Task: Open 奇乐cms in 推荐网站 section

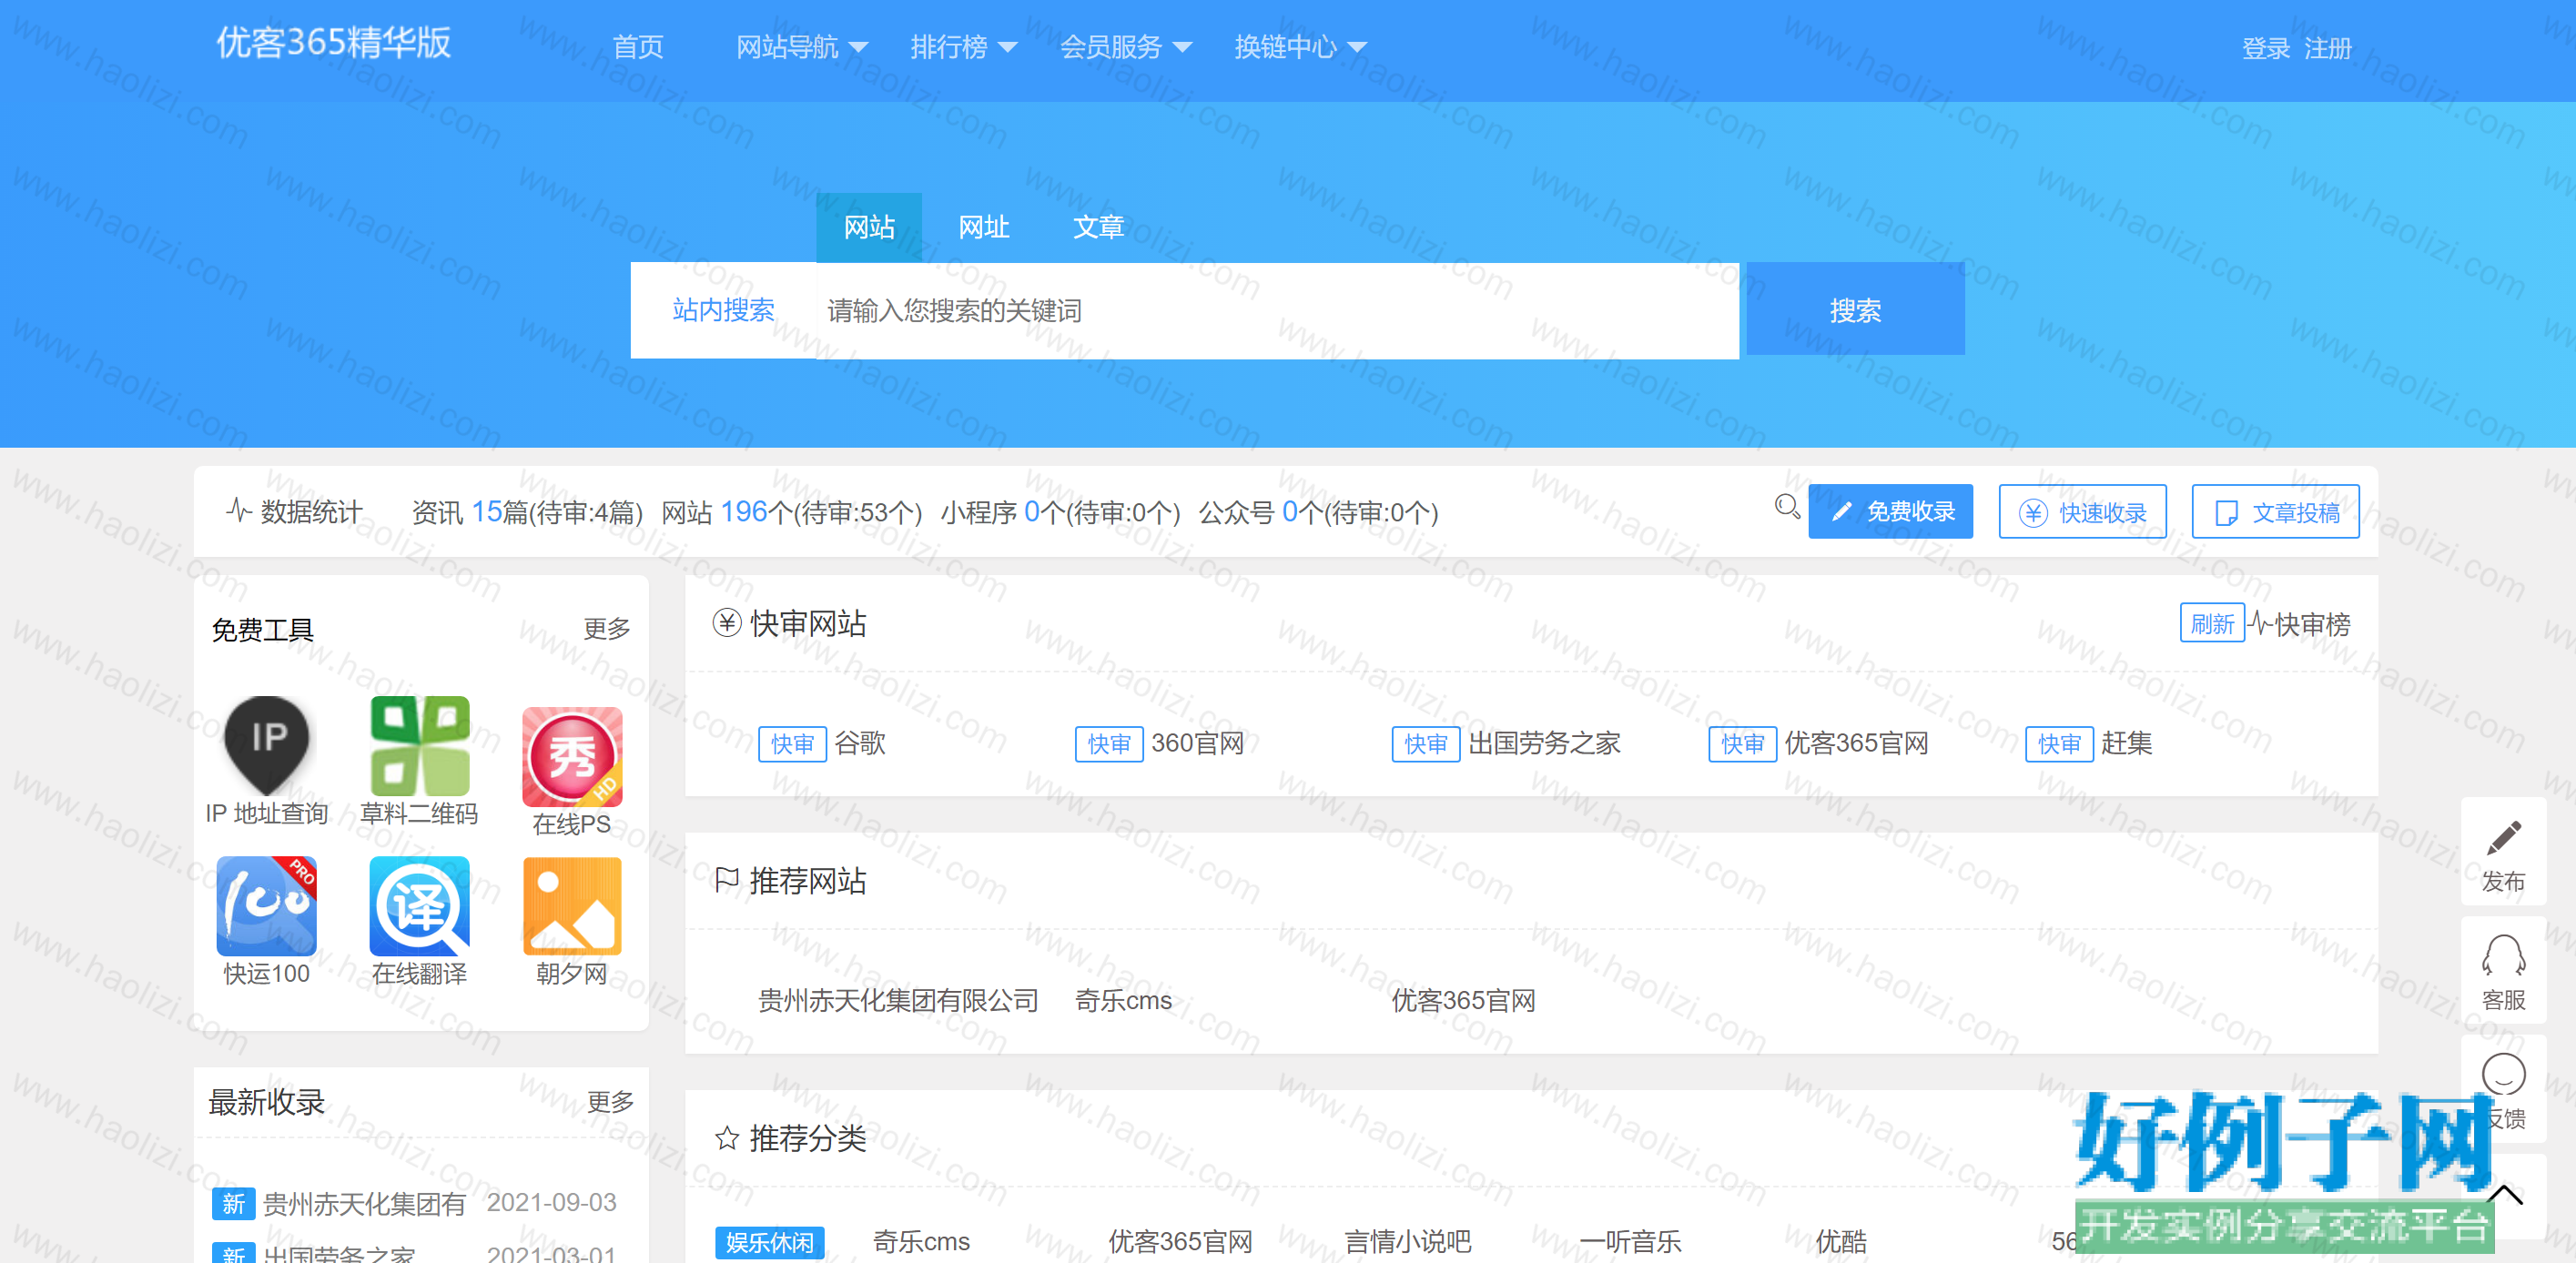Action: [1123, 1000]
